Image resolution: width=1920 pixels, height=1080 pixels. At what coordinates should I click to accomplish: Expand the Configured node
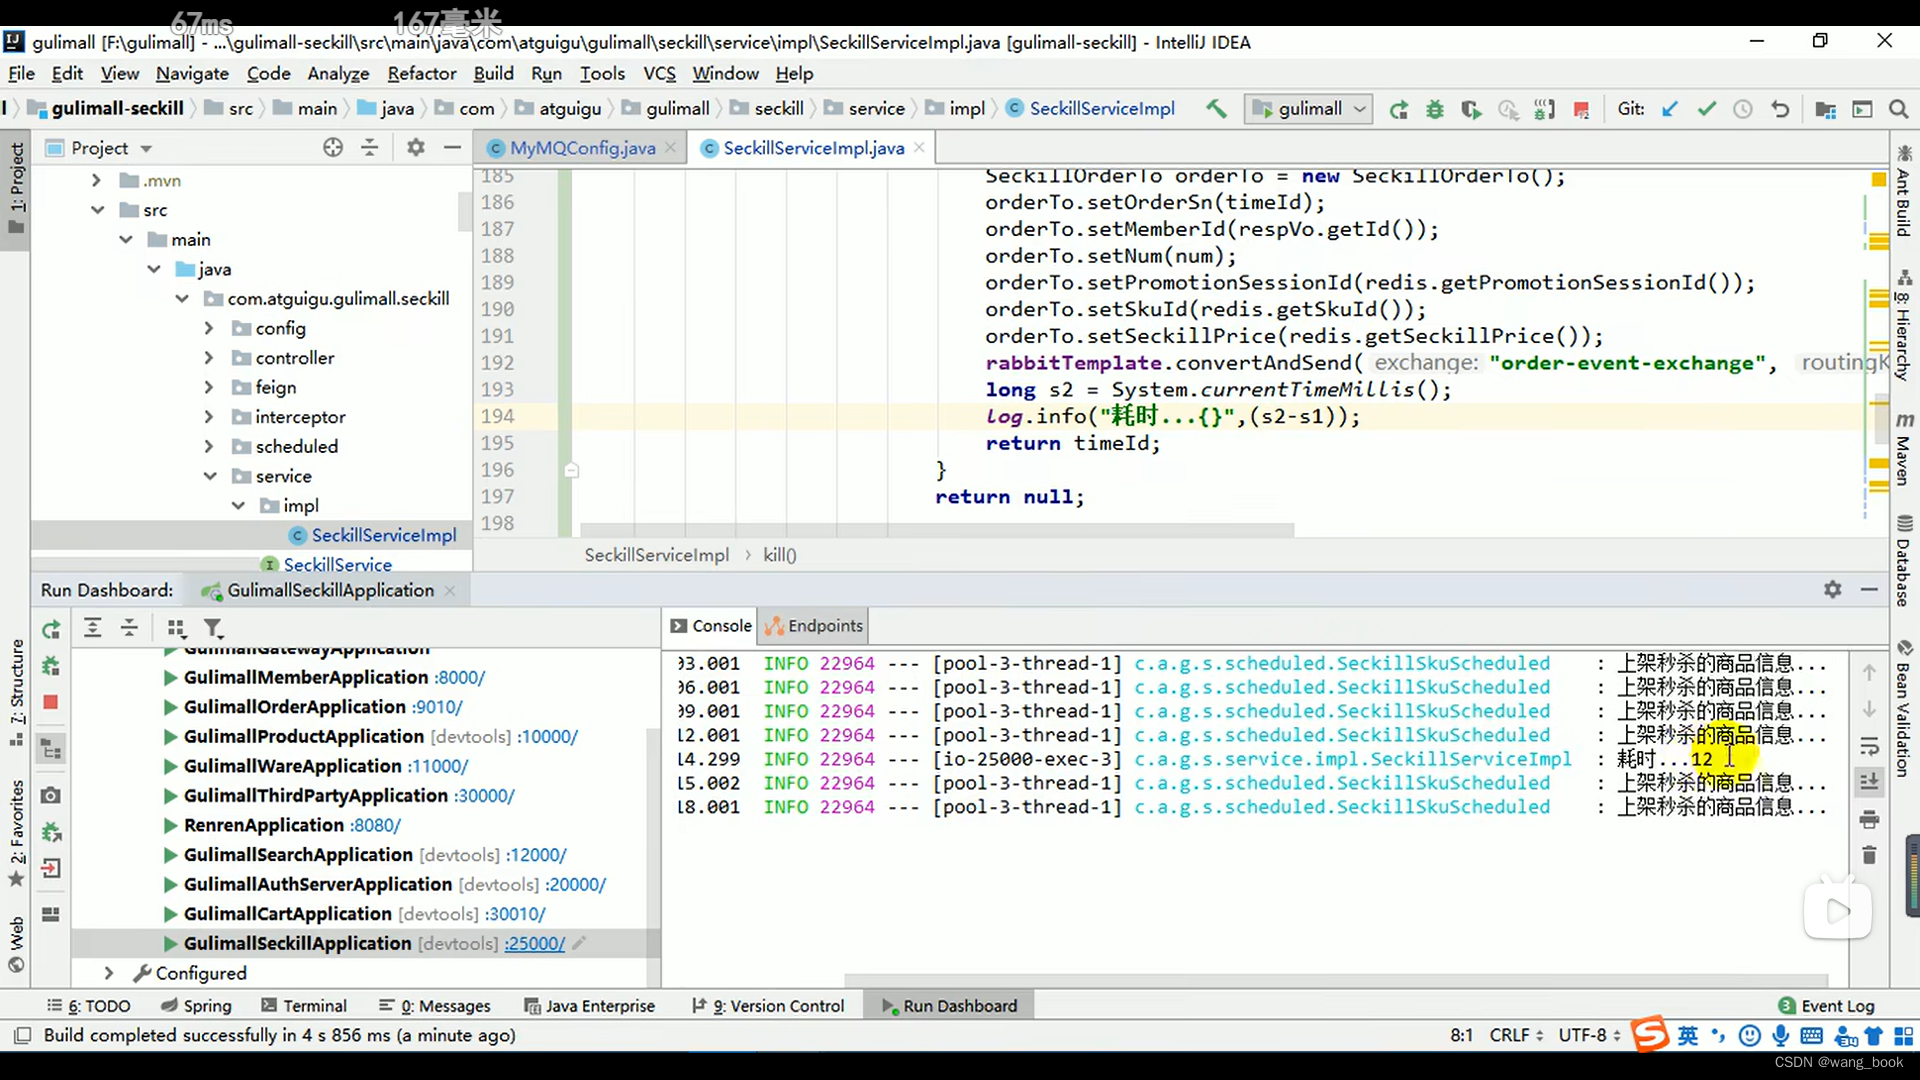point(109,973)
